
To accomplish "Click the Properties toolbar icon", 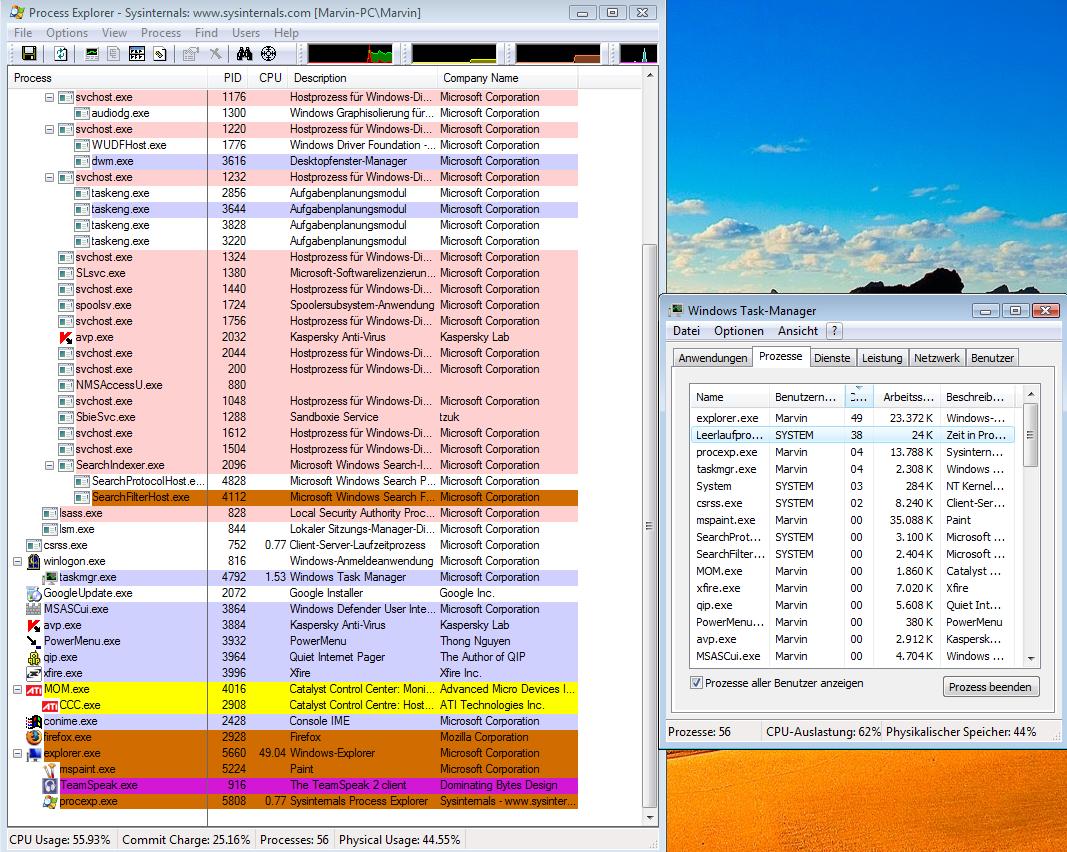I will (191, 53).
